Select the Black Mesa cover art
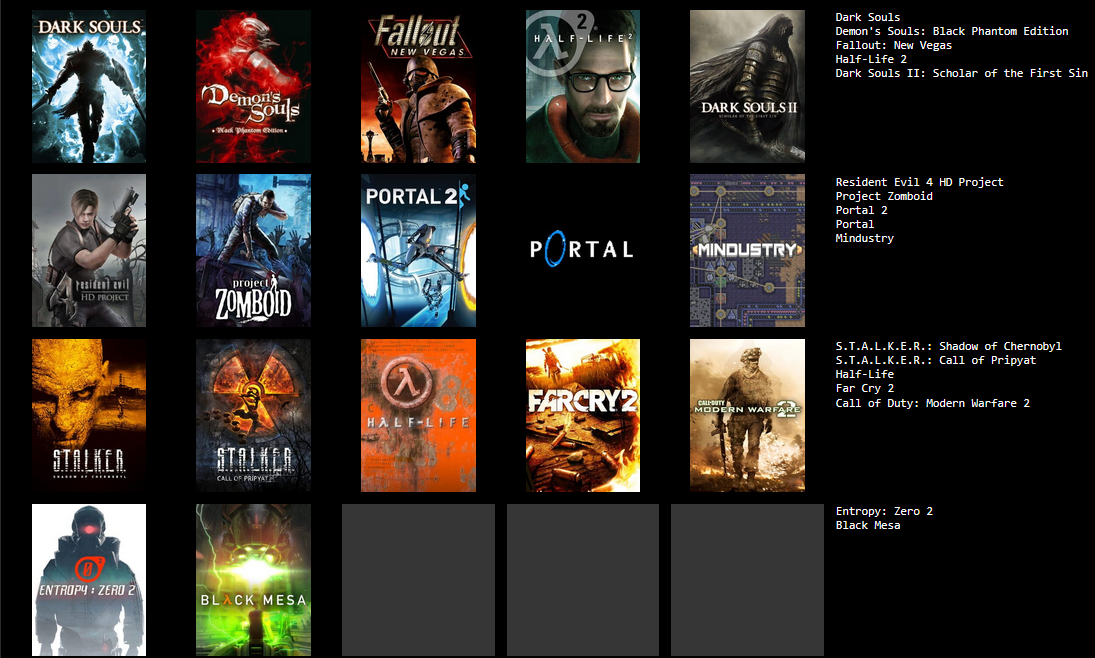The height and width of the screenshot is (658, 1095). (253, 580)
